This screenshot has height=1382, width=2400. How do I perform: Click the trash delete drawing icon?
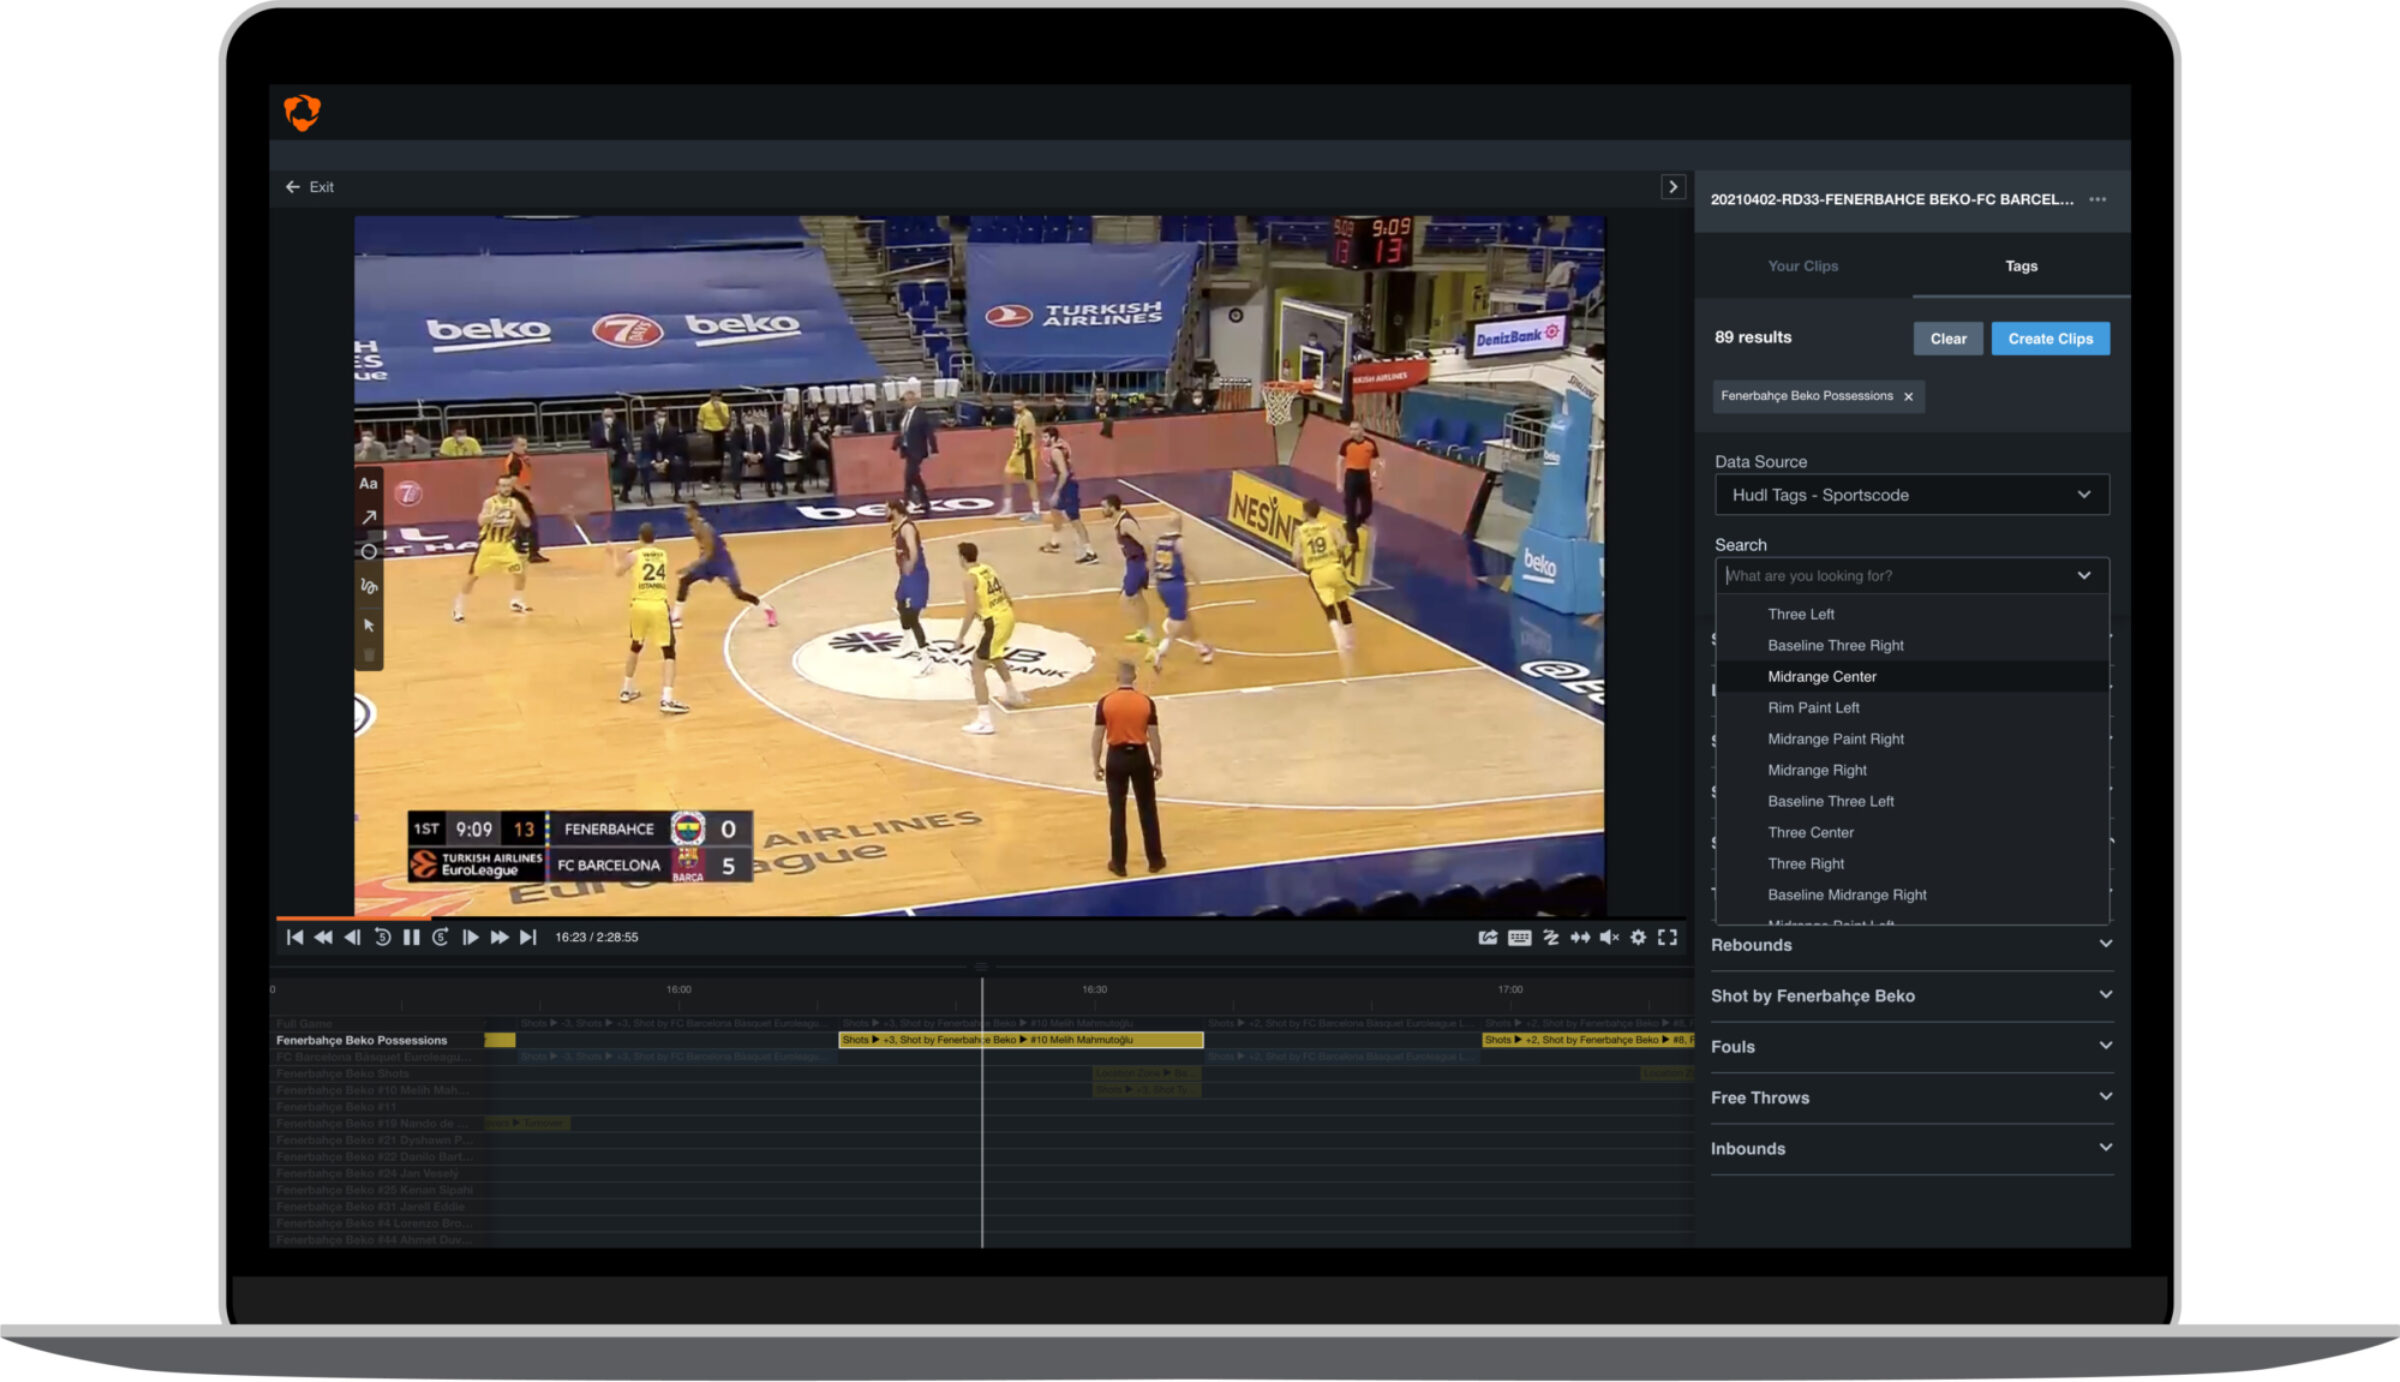click(x=368, y=655)
